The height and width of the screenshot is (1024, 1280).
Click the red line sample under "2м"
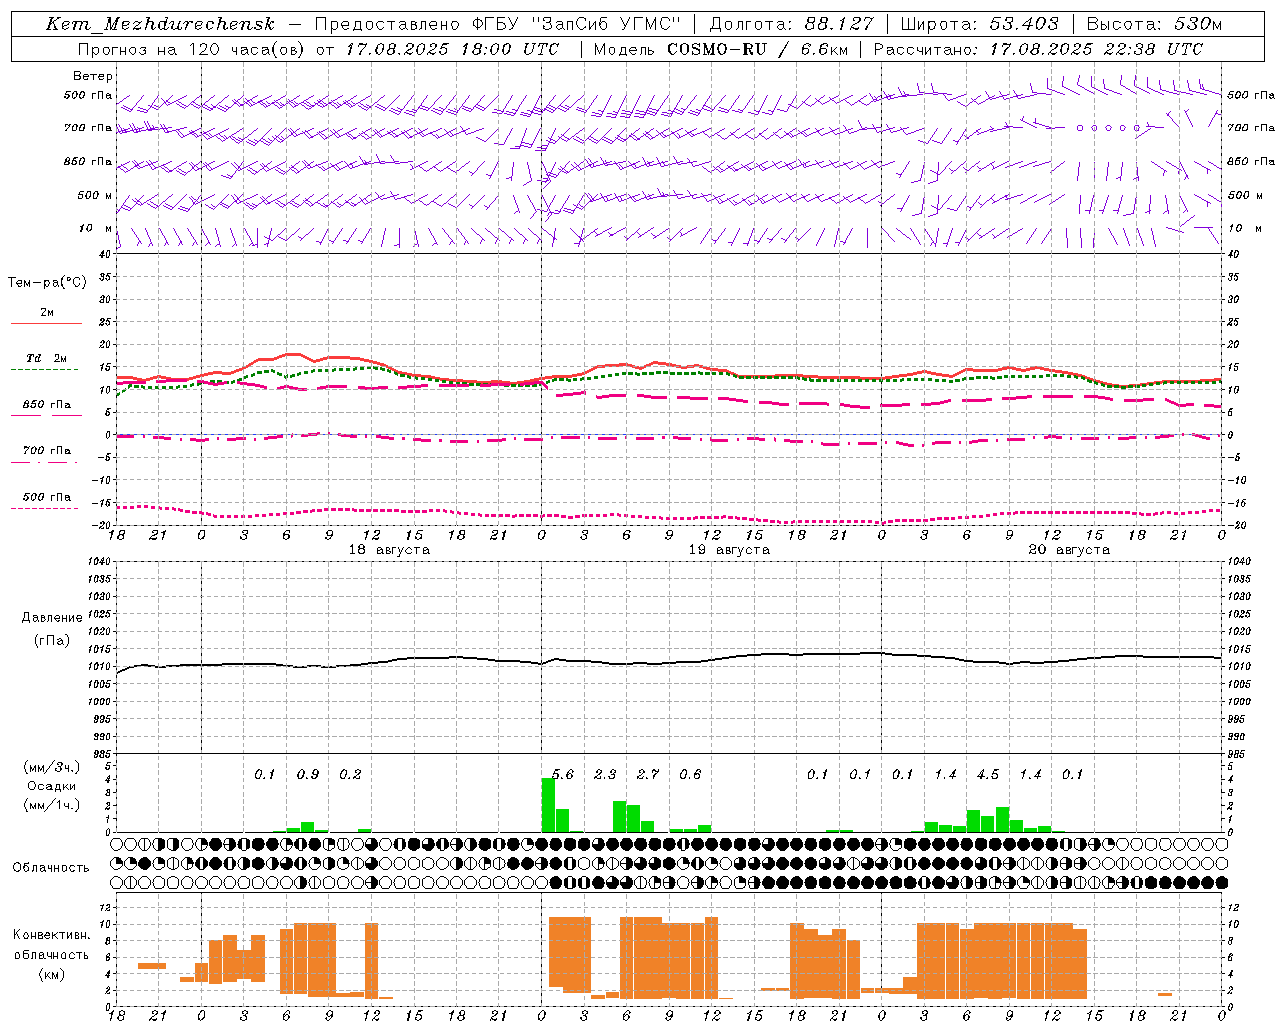coord(46,323)
